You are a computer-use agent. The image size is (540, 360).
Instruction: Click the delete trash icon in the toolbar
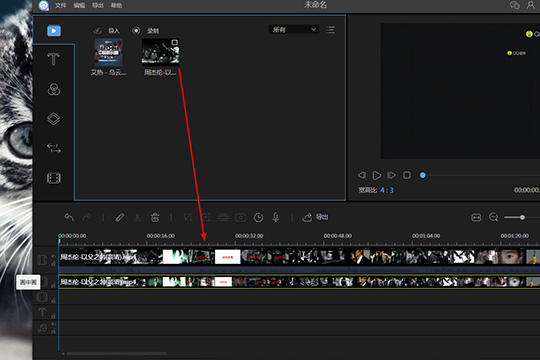[155, 217]
